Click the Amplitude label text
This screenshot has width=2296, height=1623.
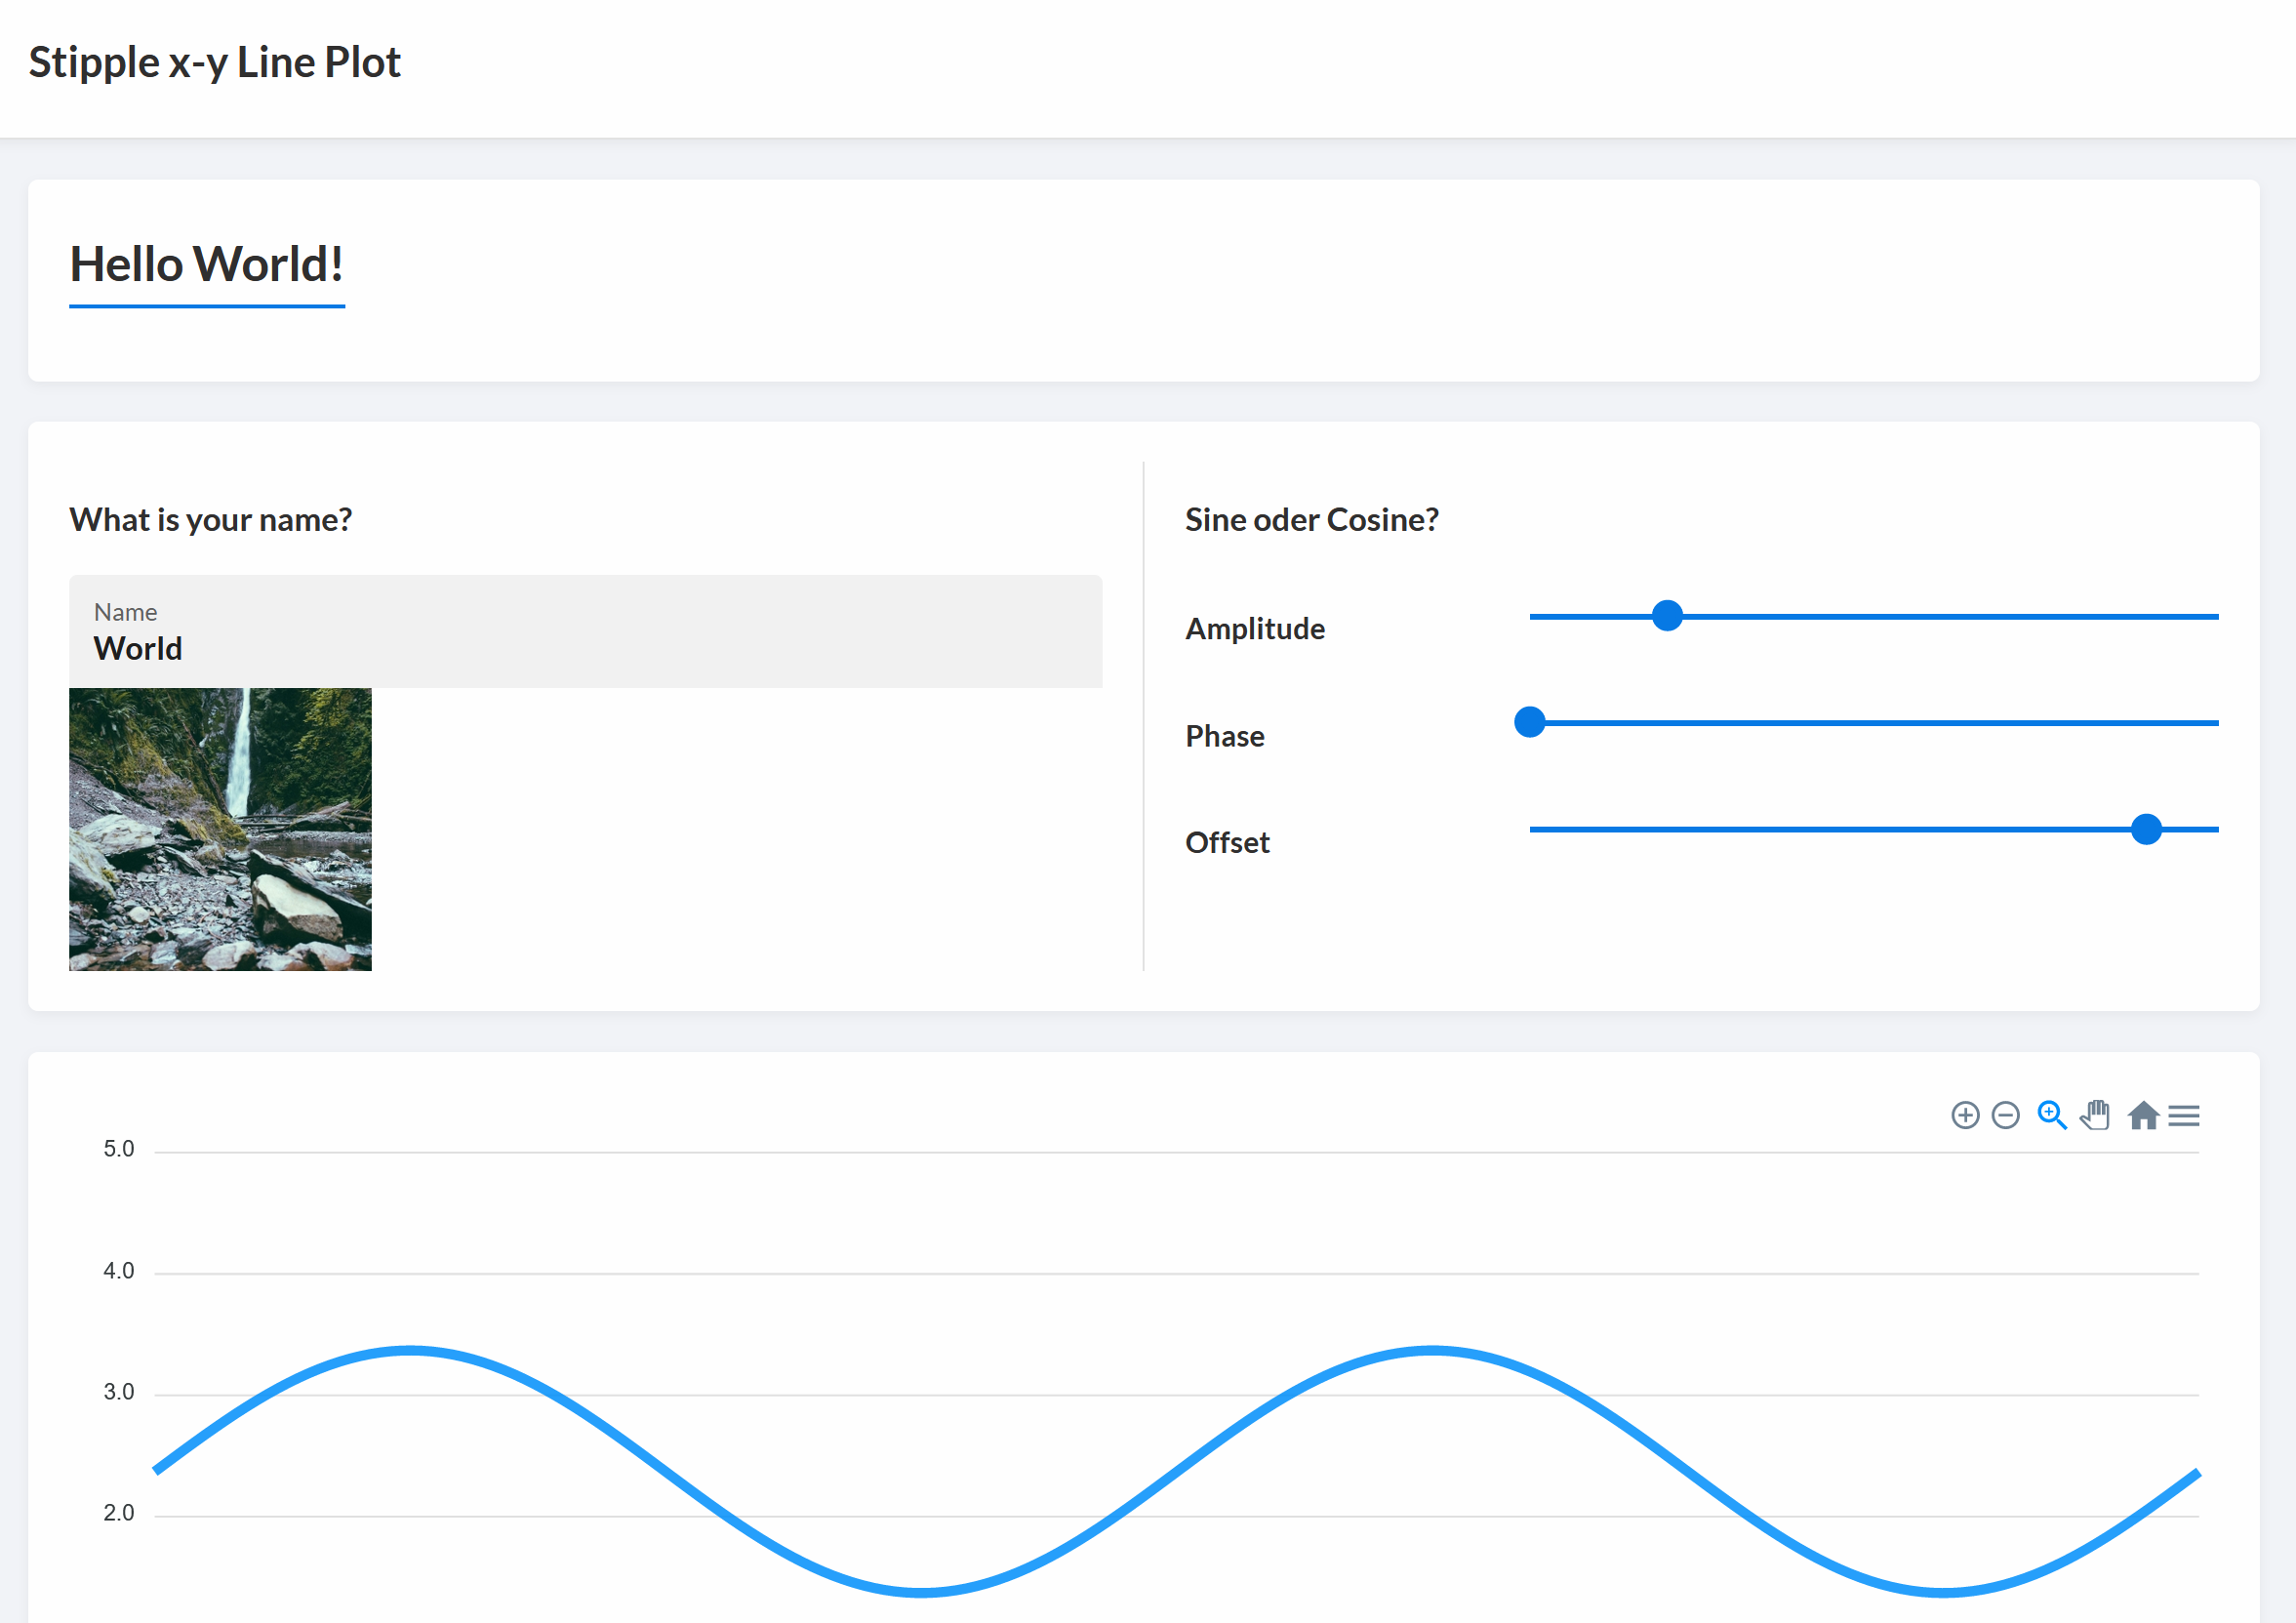coord(1255,629)
